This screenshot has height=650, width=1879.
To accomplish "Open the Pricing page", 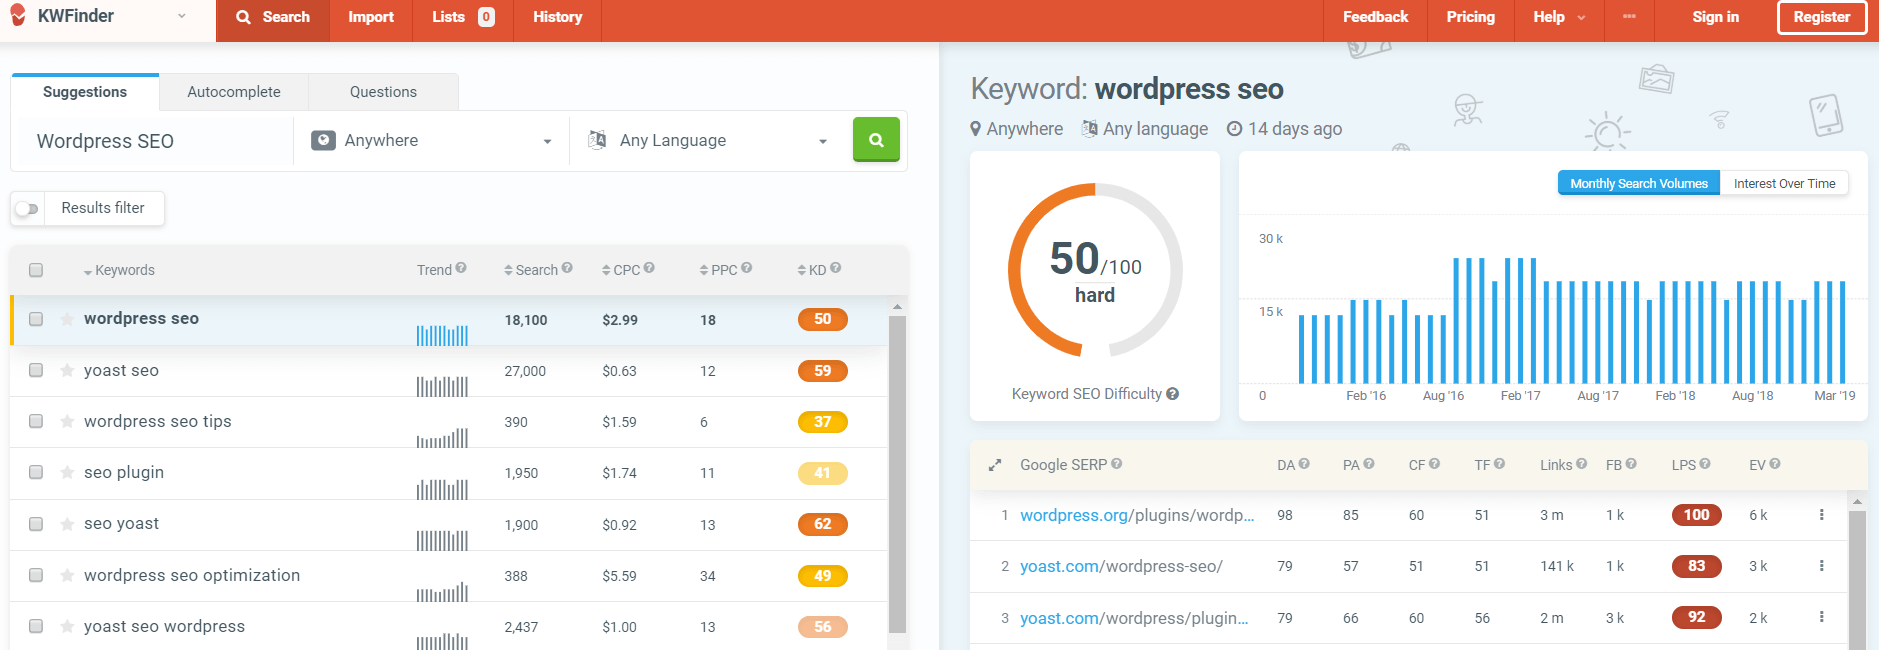I will click(x=1470, y=17).
